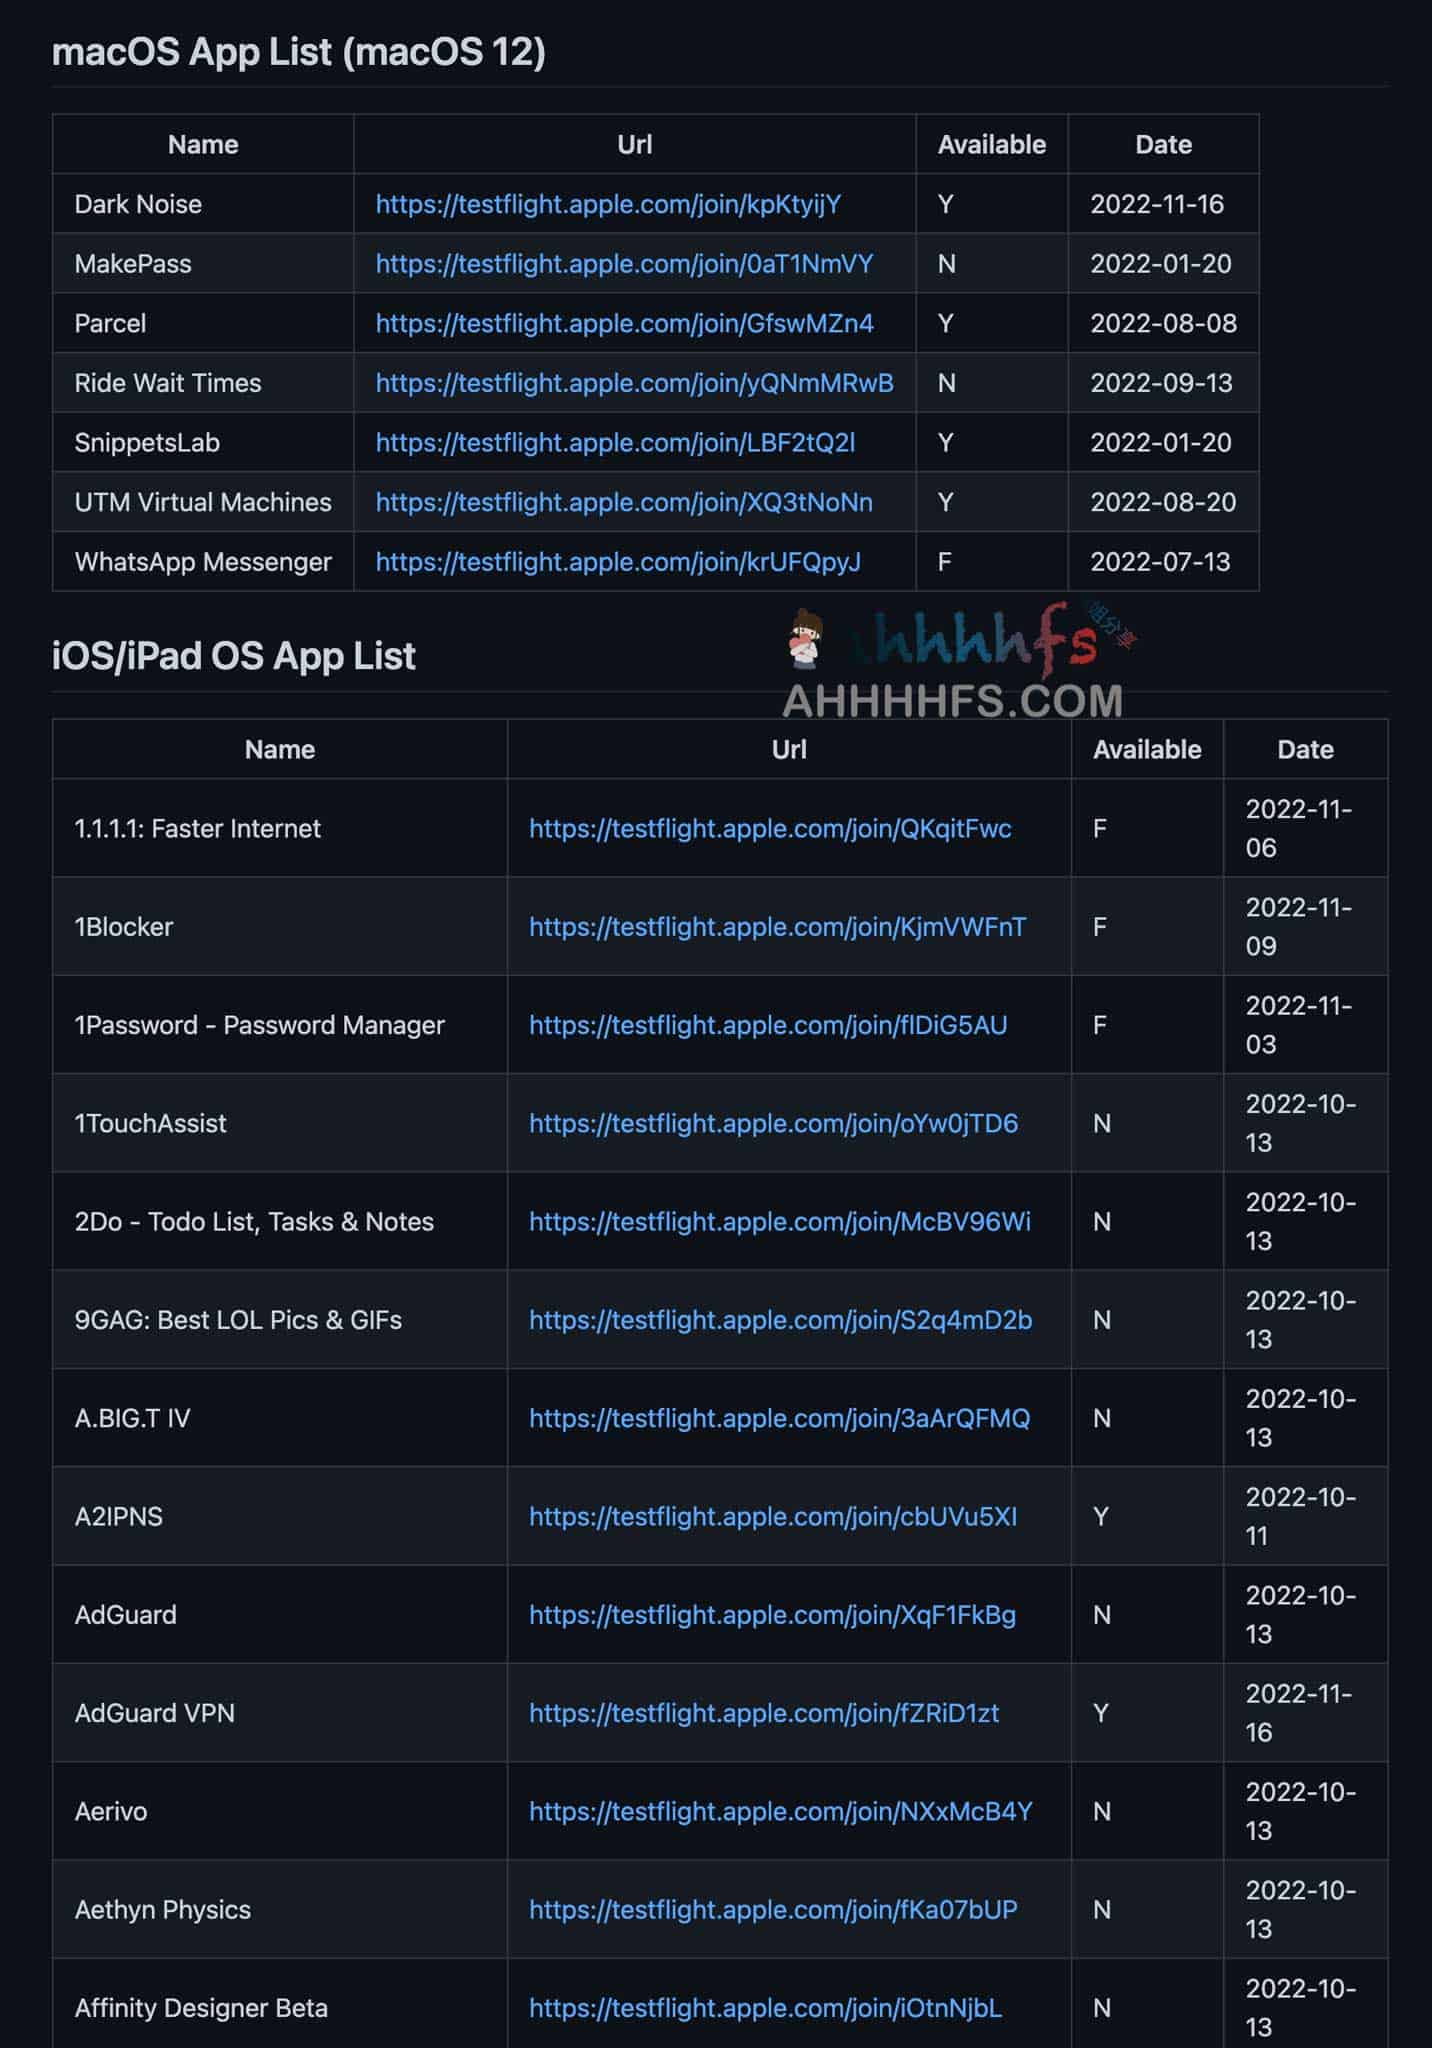Open 1.1.1.1: Faster Internet join link

770,829
